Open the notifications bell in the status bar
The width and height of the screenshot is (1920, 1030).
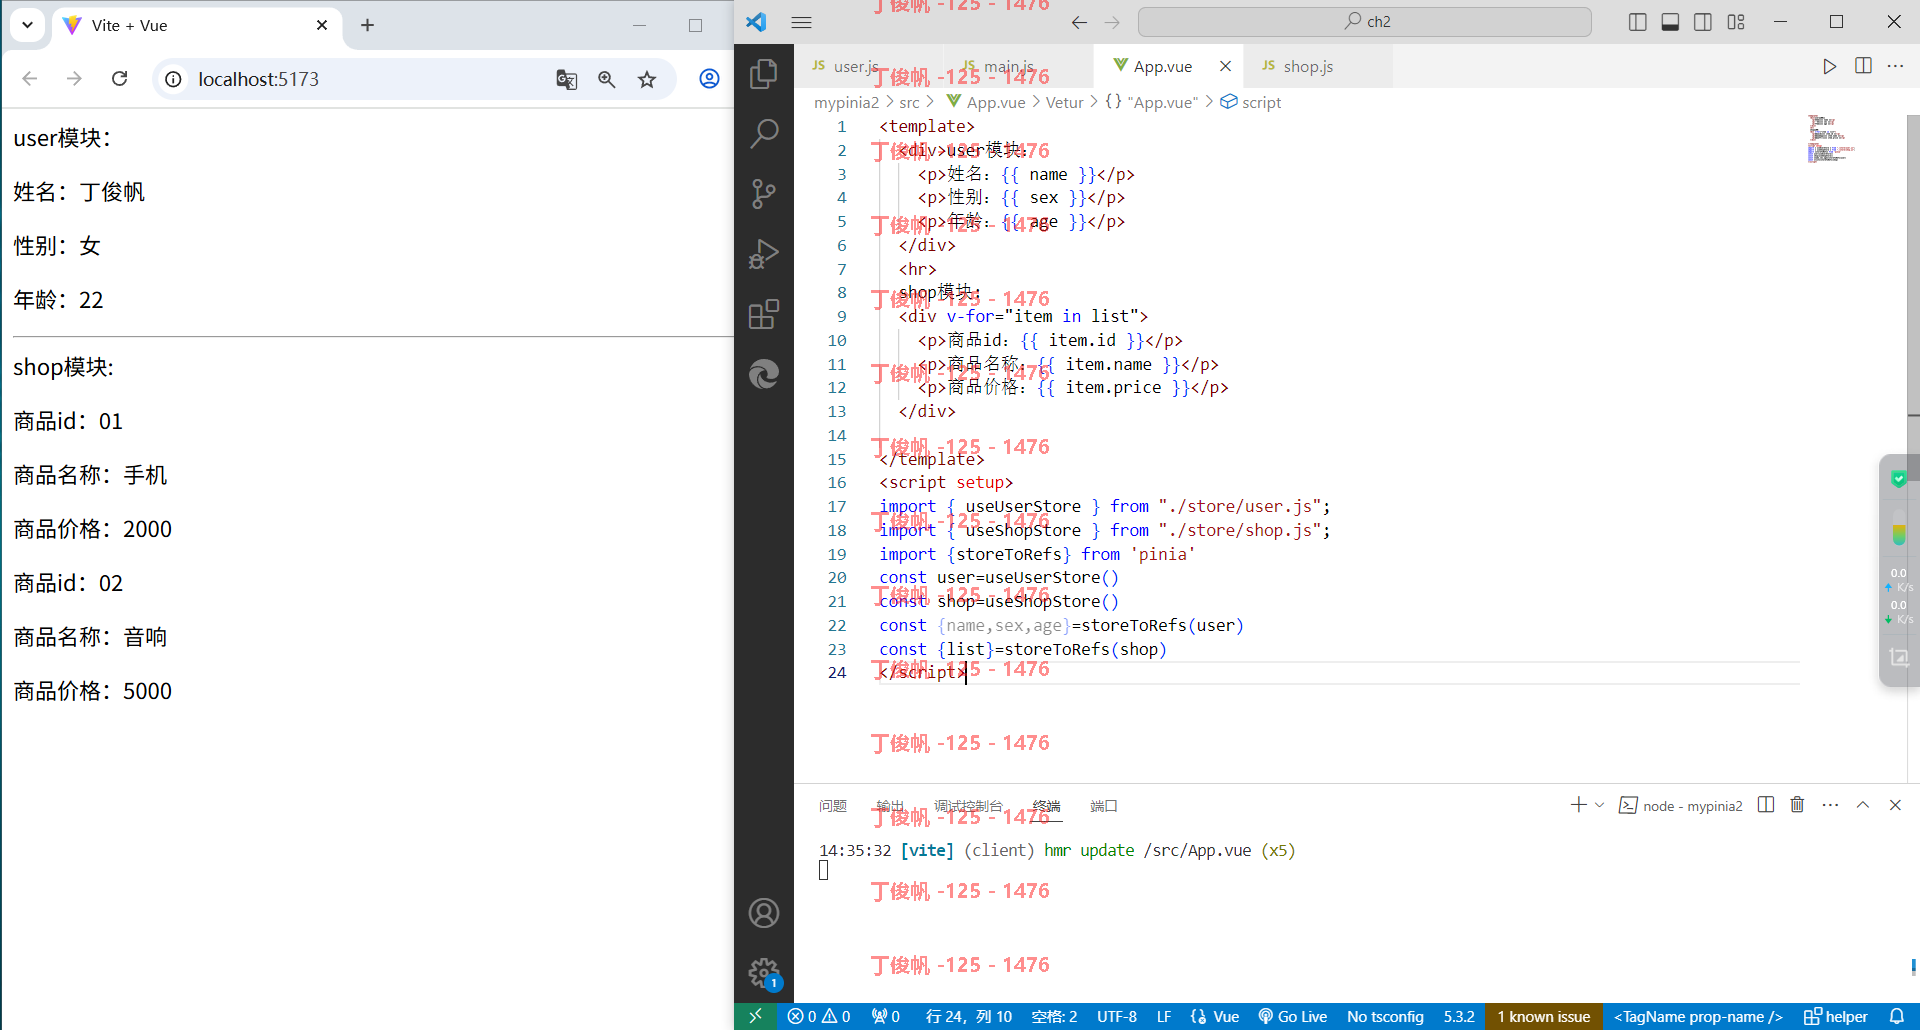click(x=1896, y=1017)
